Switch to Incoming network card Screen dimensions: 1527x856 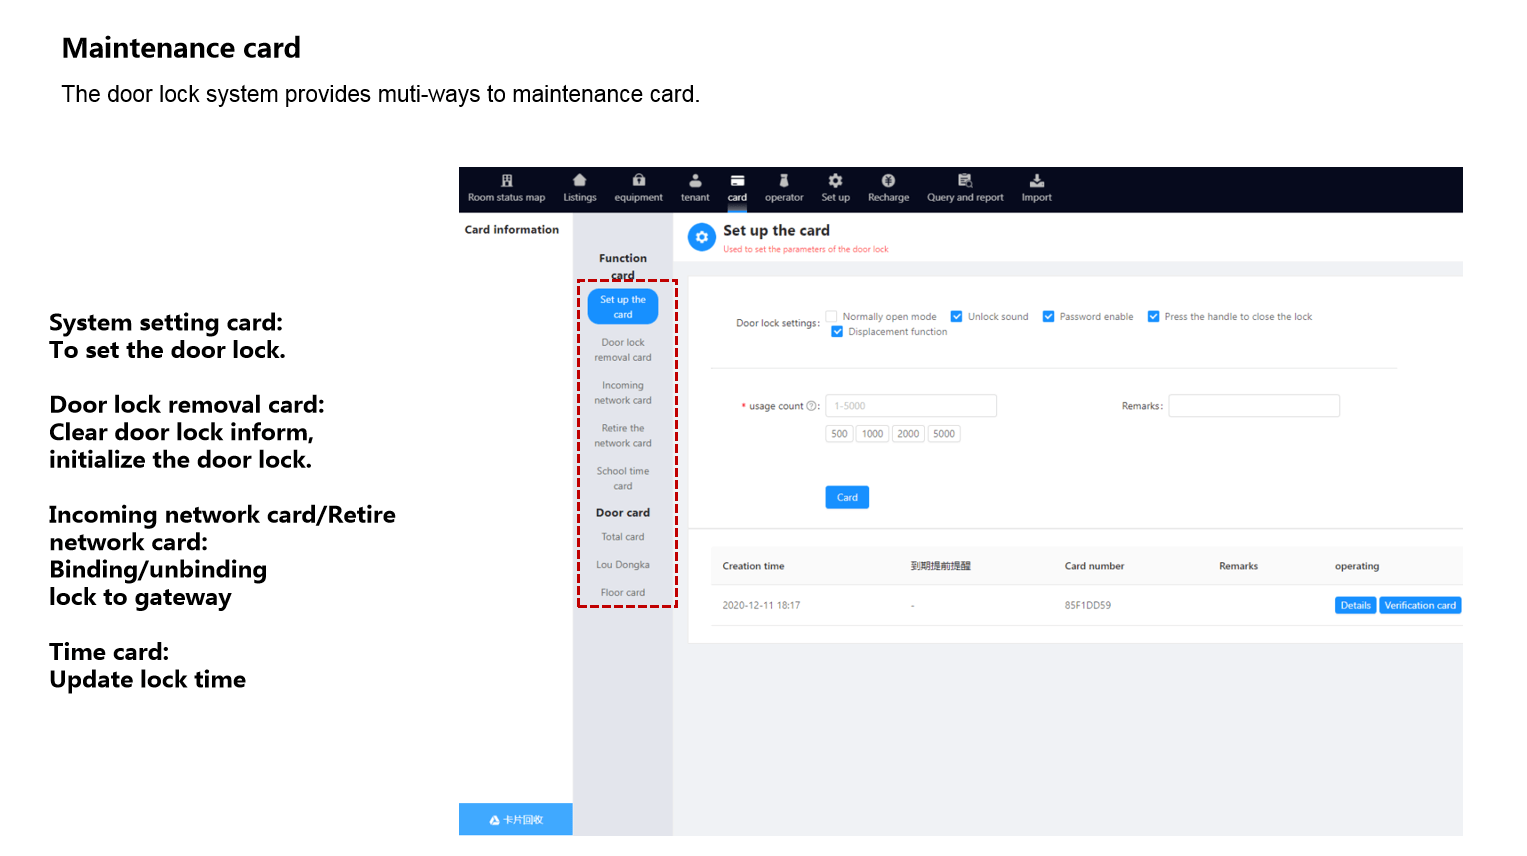[x=623, y=393]
